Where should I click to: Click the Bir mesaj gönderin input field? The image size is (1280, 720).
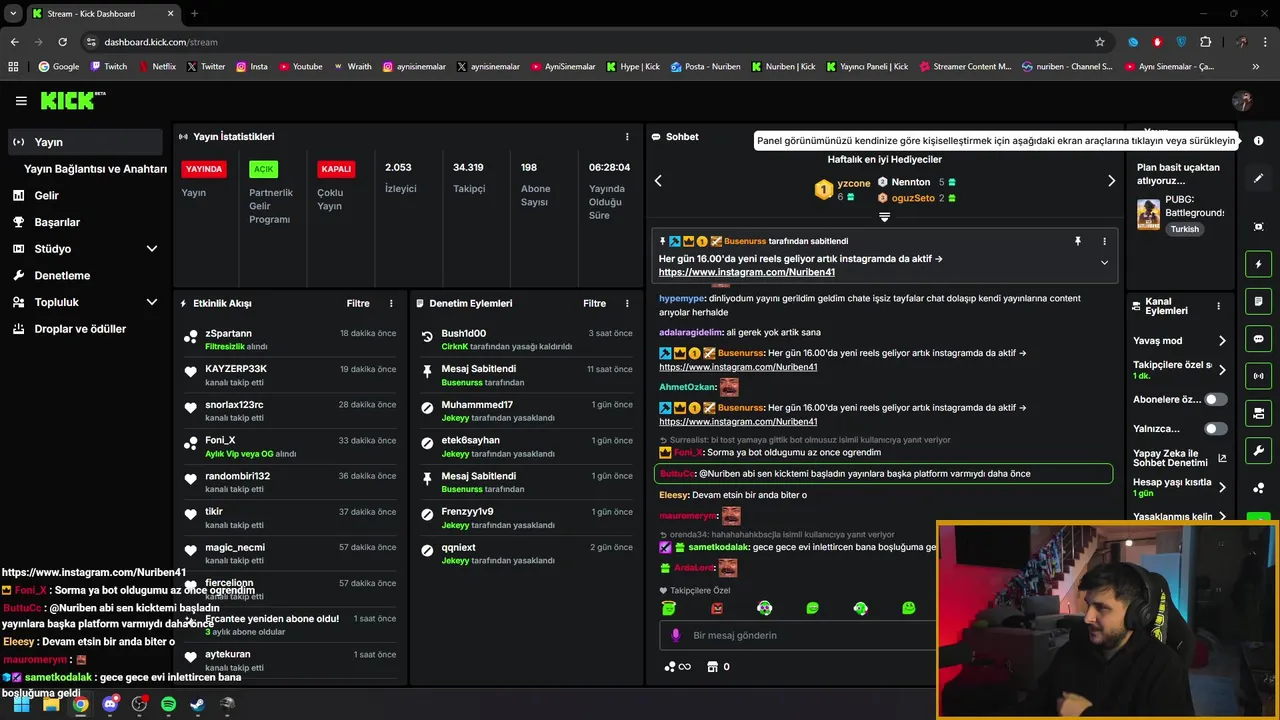[x=798, y=635]
